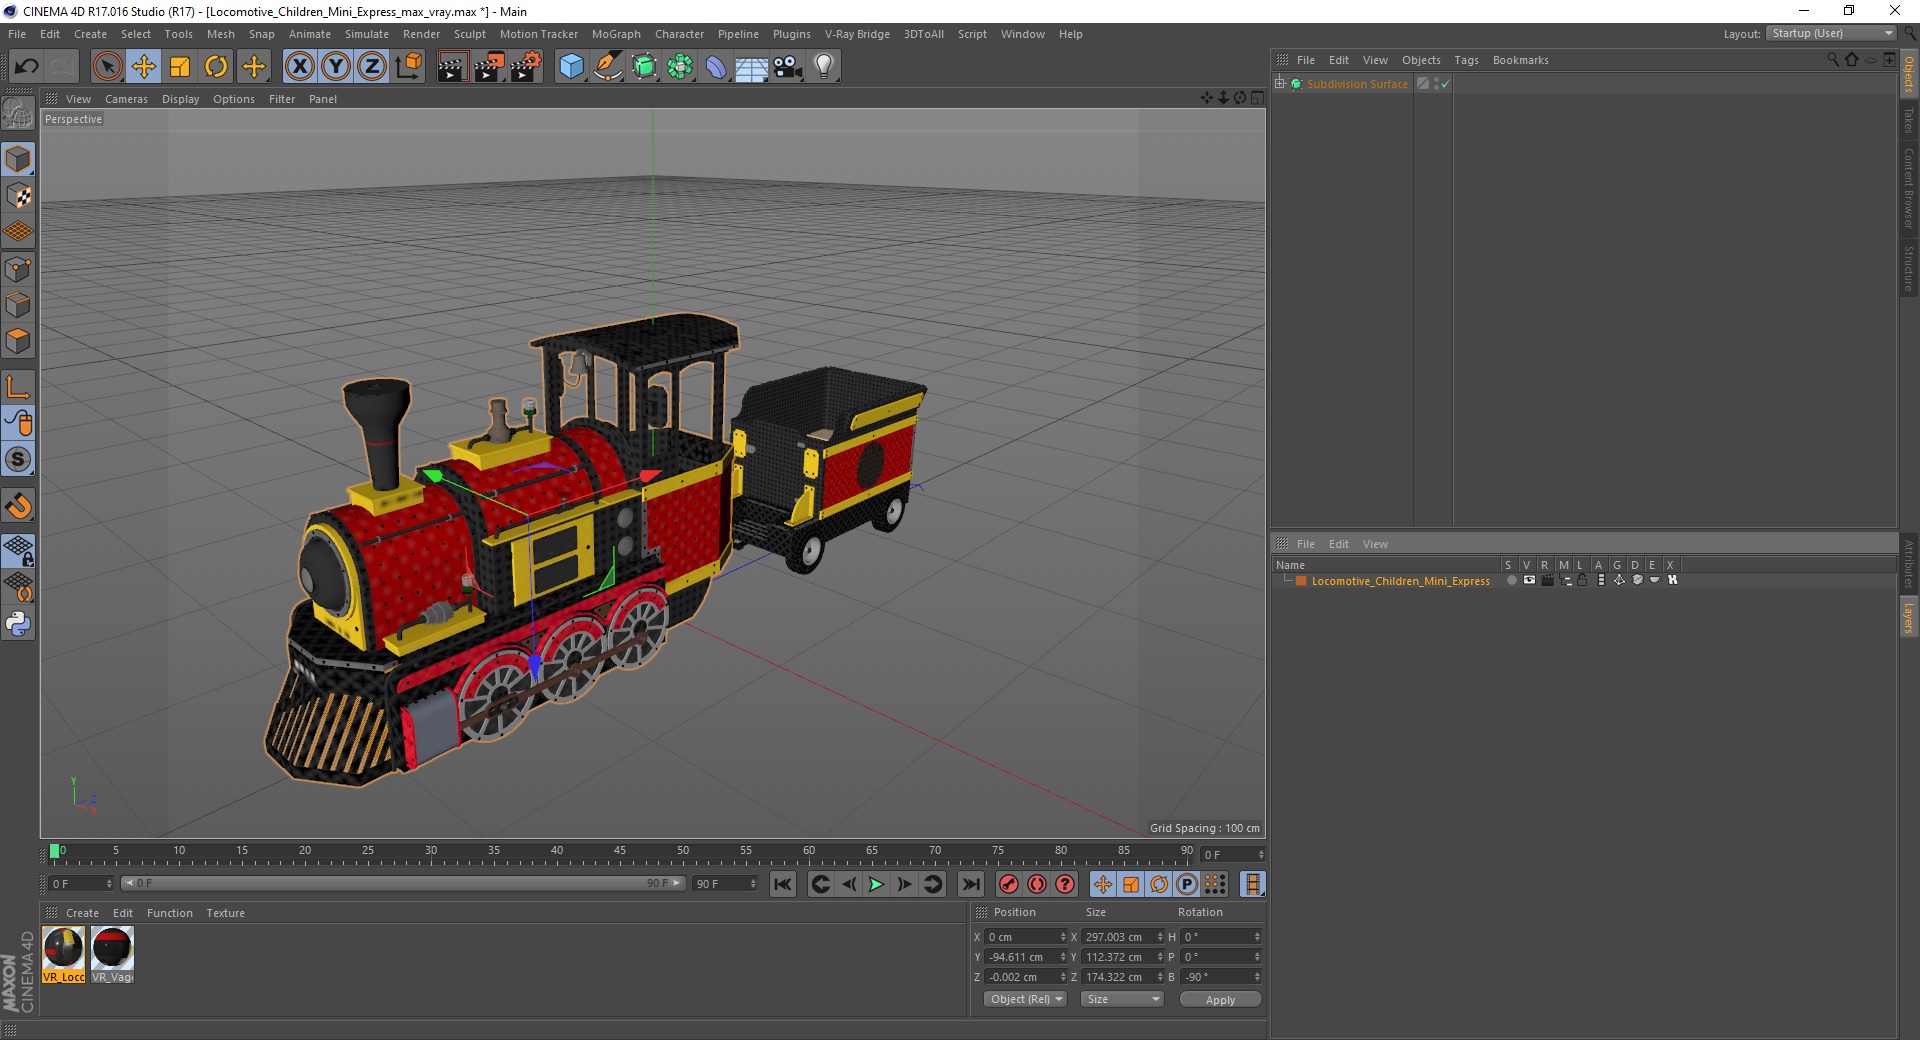
Task: Toggle autokeying
Action: coord(1037,884)
